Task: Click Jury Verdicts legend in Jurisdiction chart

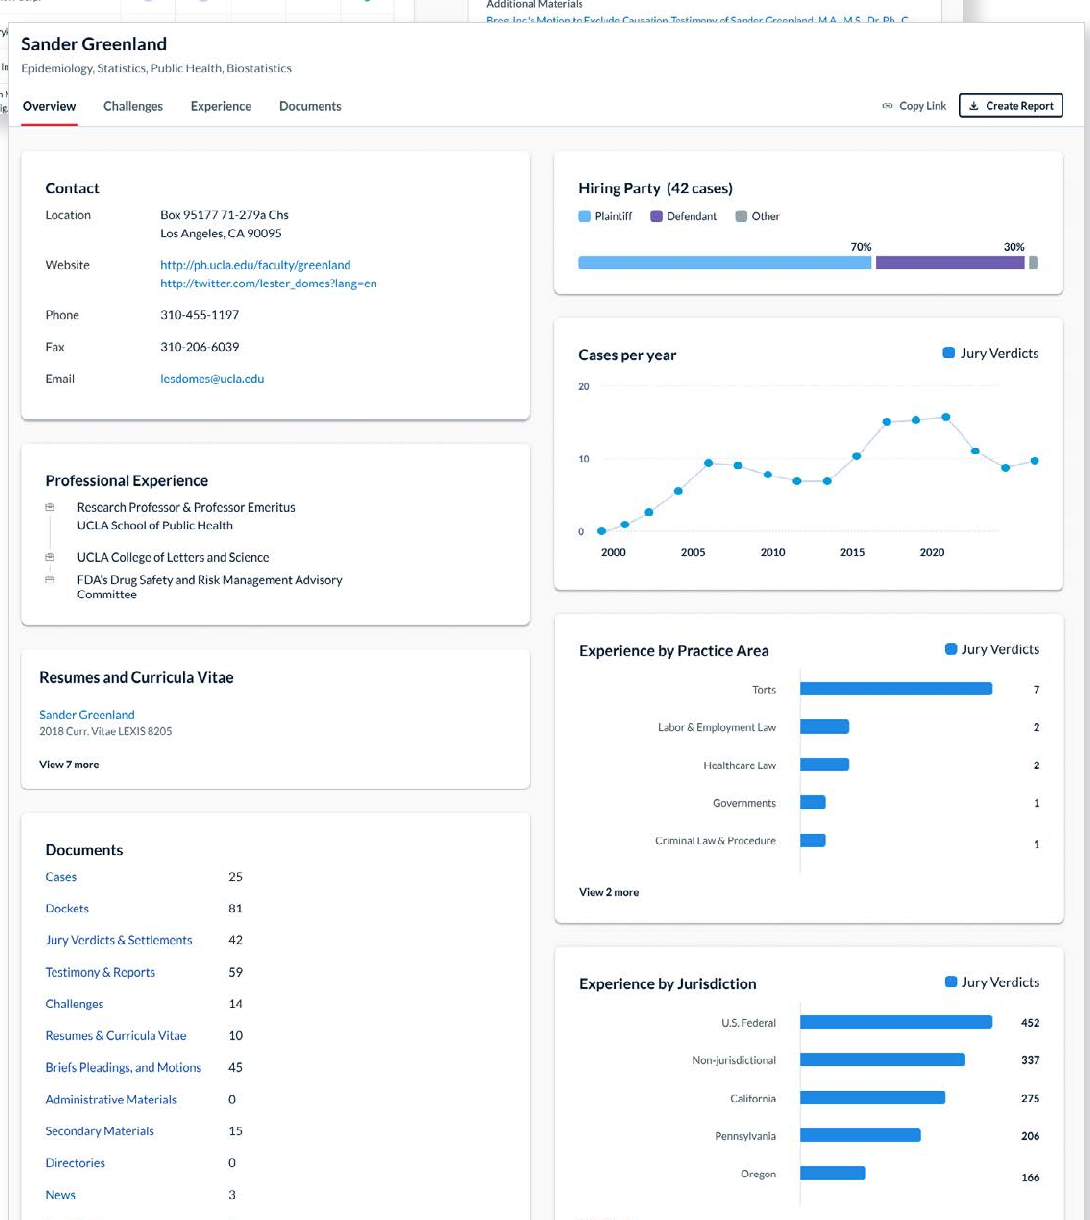Action: [992, 982]
